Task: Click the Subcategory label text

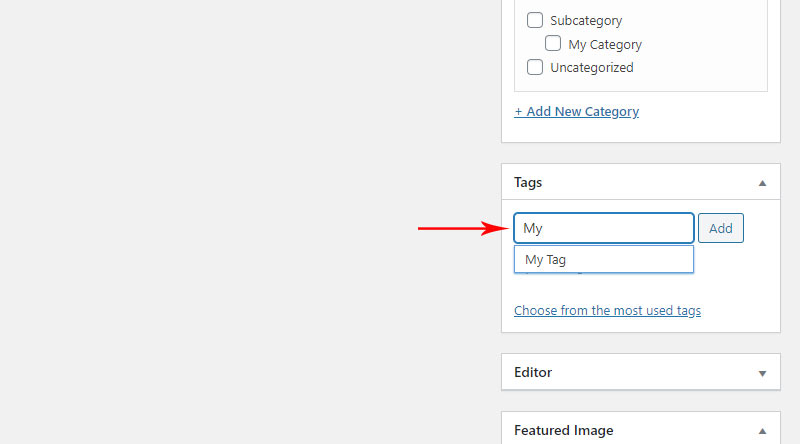Action: click(586, 21)
